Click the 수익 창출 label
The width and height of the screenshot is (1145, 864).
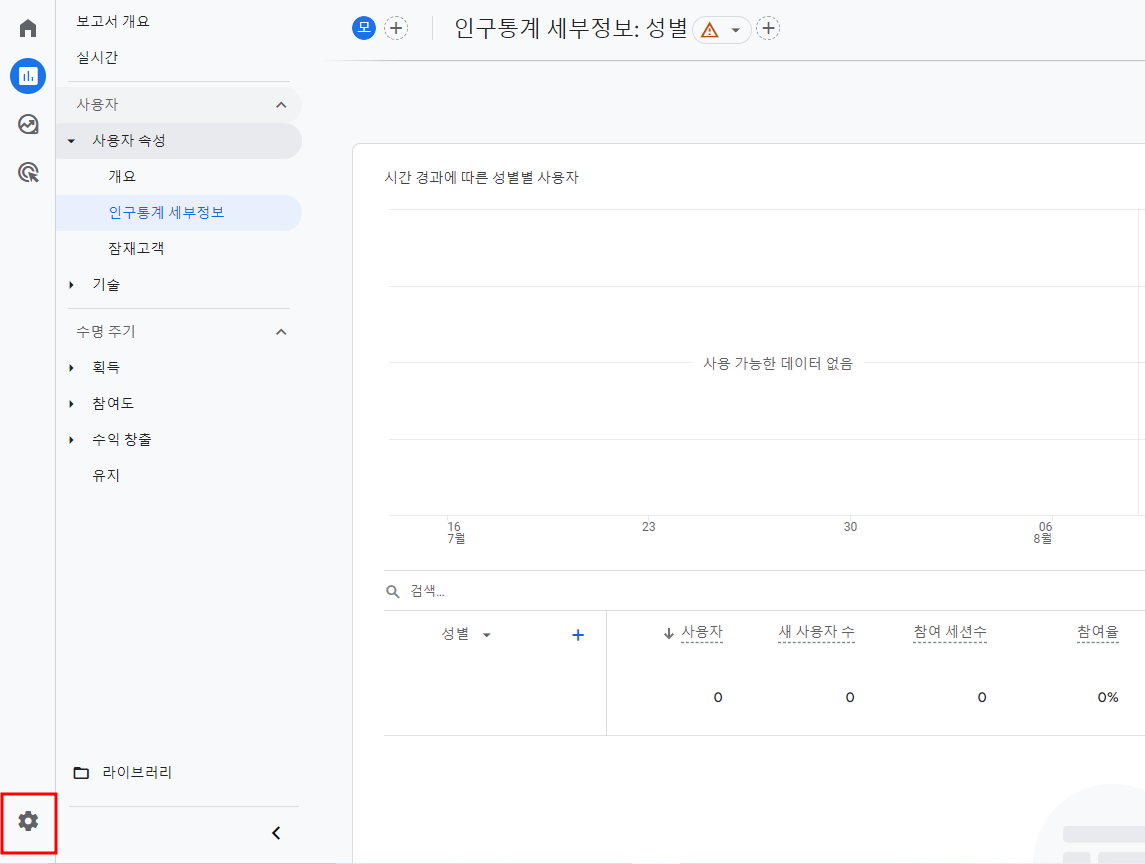(x=122, y=440)
